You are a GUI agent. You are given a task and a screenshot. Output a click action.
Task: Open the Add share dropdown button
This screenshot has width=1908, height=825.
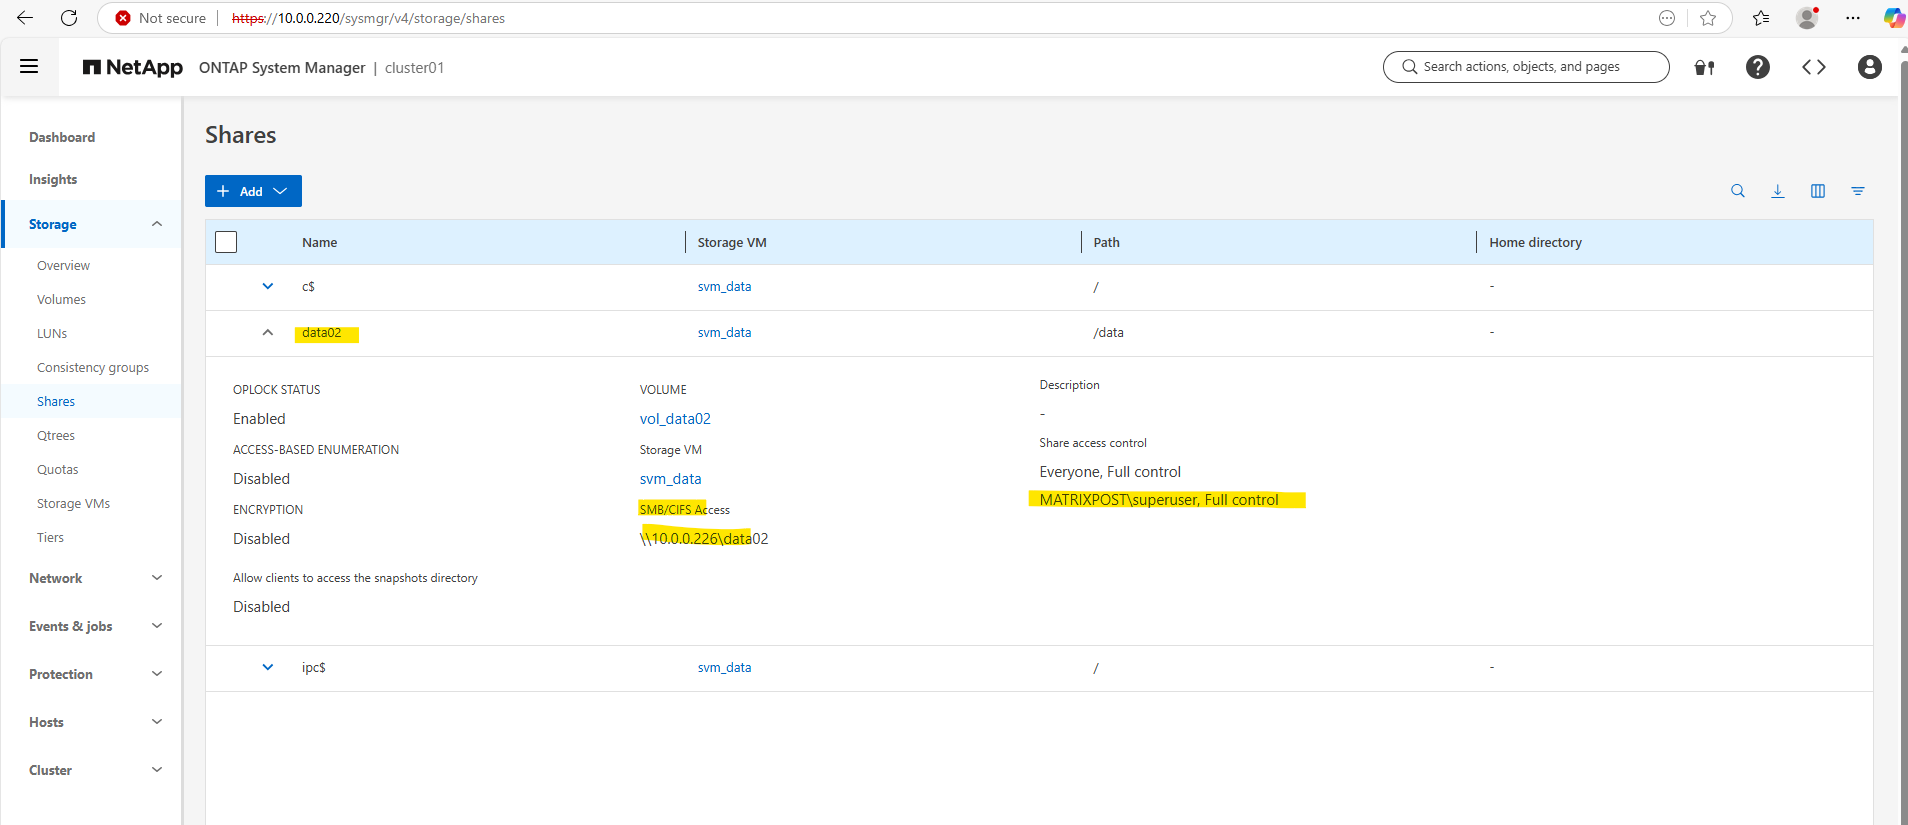[x=253, y=191]
